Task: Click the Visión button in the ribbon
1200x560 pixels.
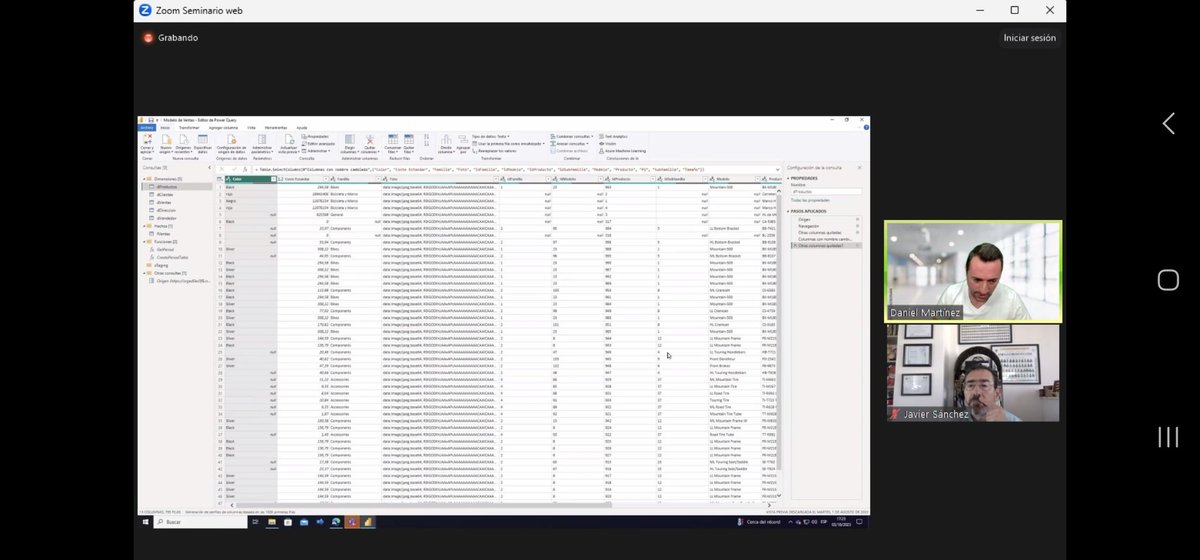Action: (x=609, y=143)
